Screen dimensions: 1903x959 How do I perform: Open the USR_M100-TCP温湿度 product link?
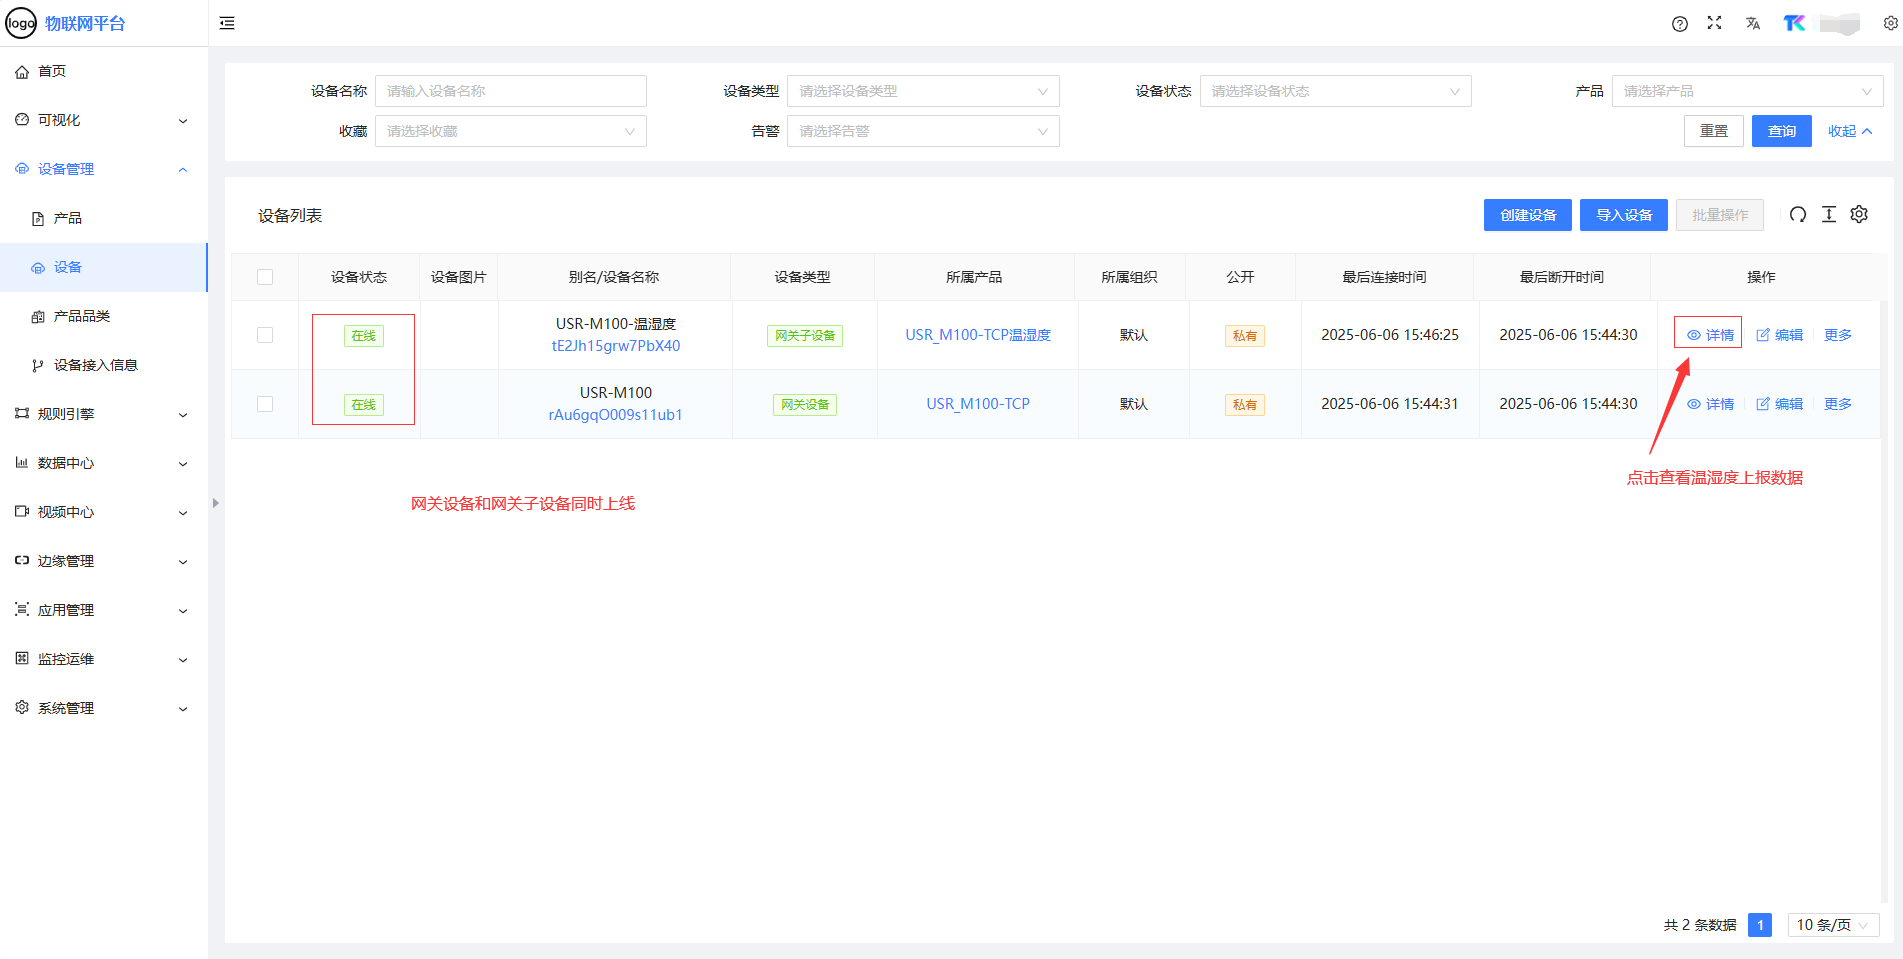(x=977, y=335)
